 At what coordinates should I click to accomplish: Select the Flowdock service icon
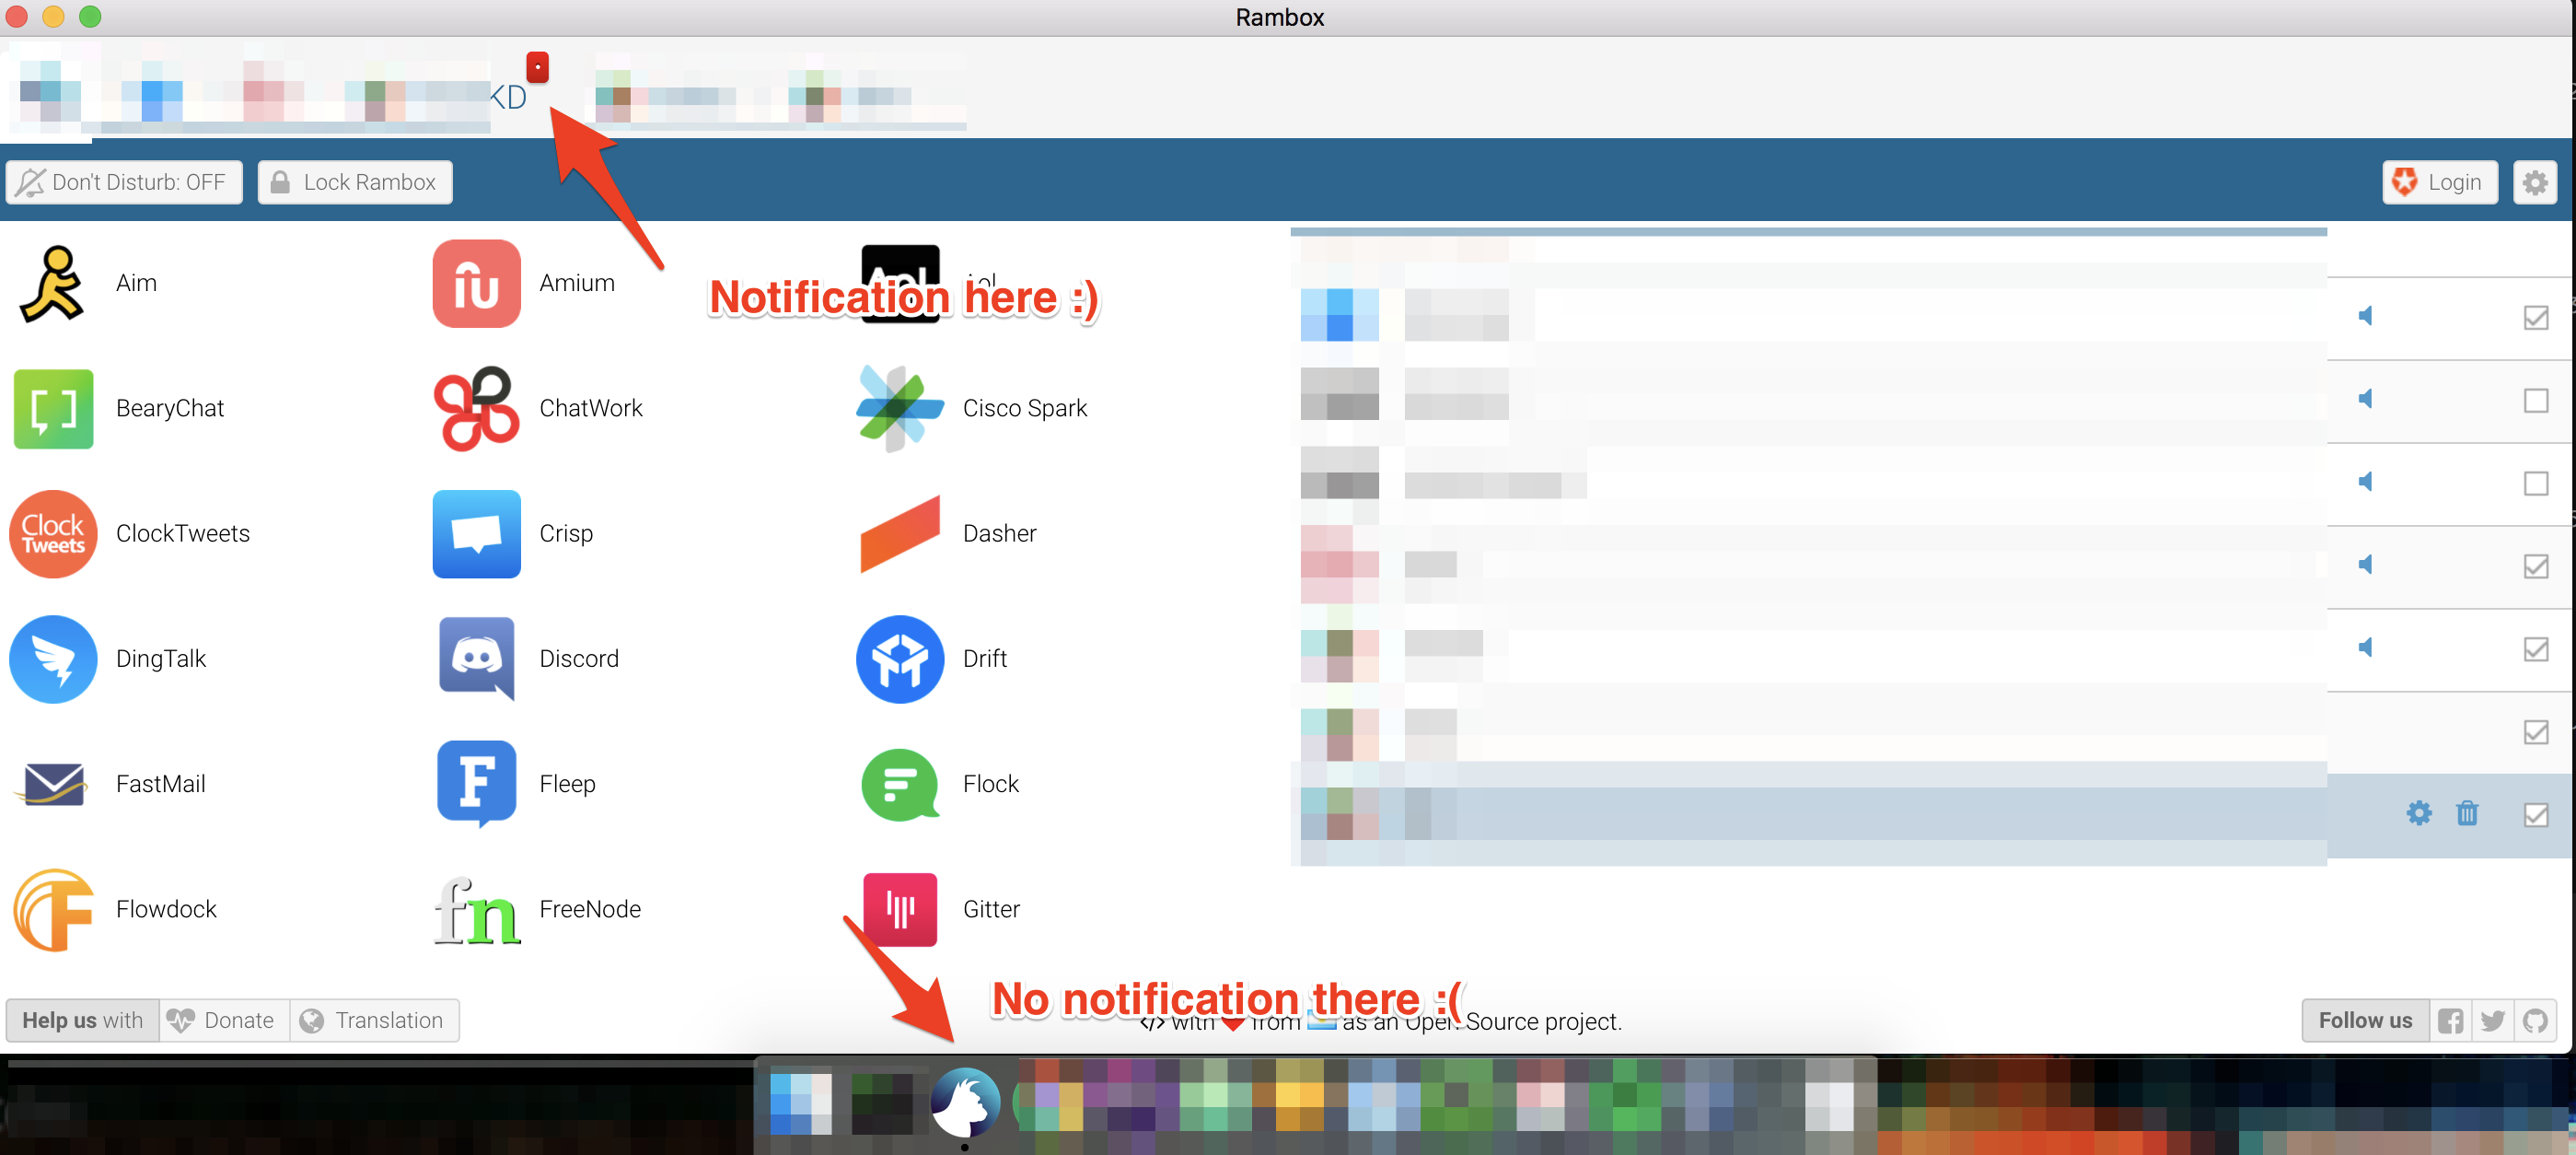[53, 909]
